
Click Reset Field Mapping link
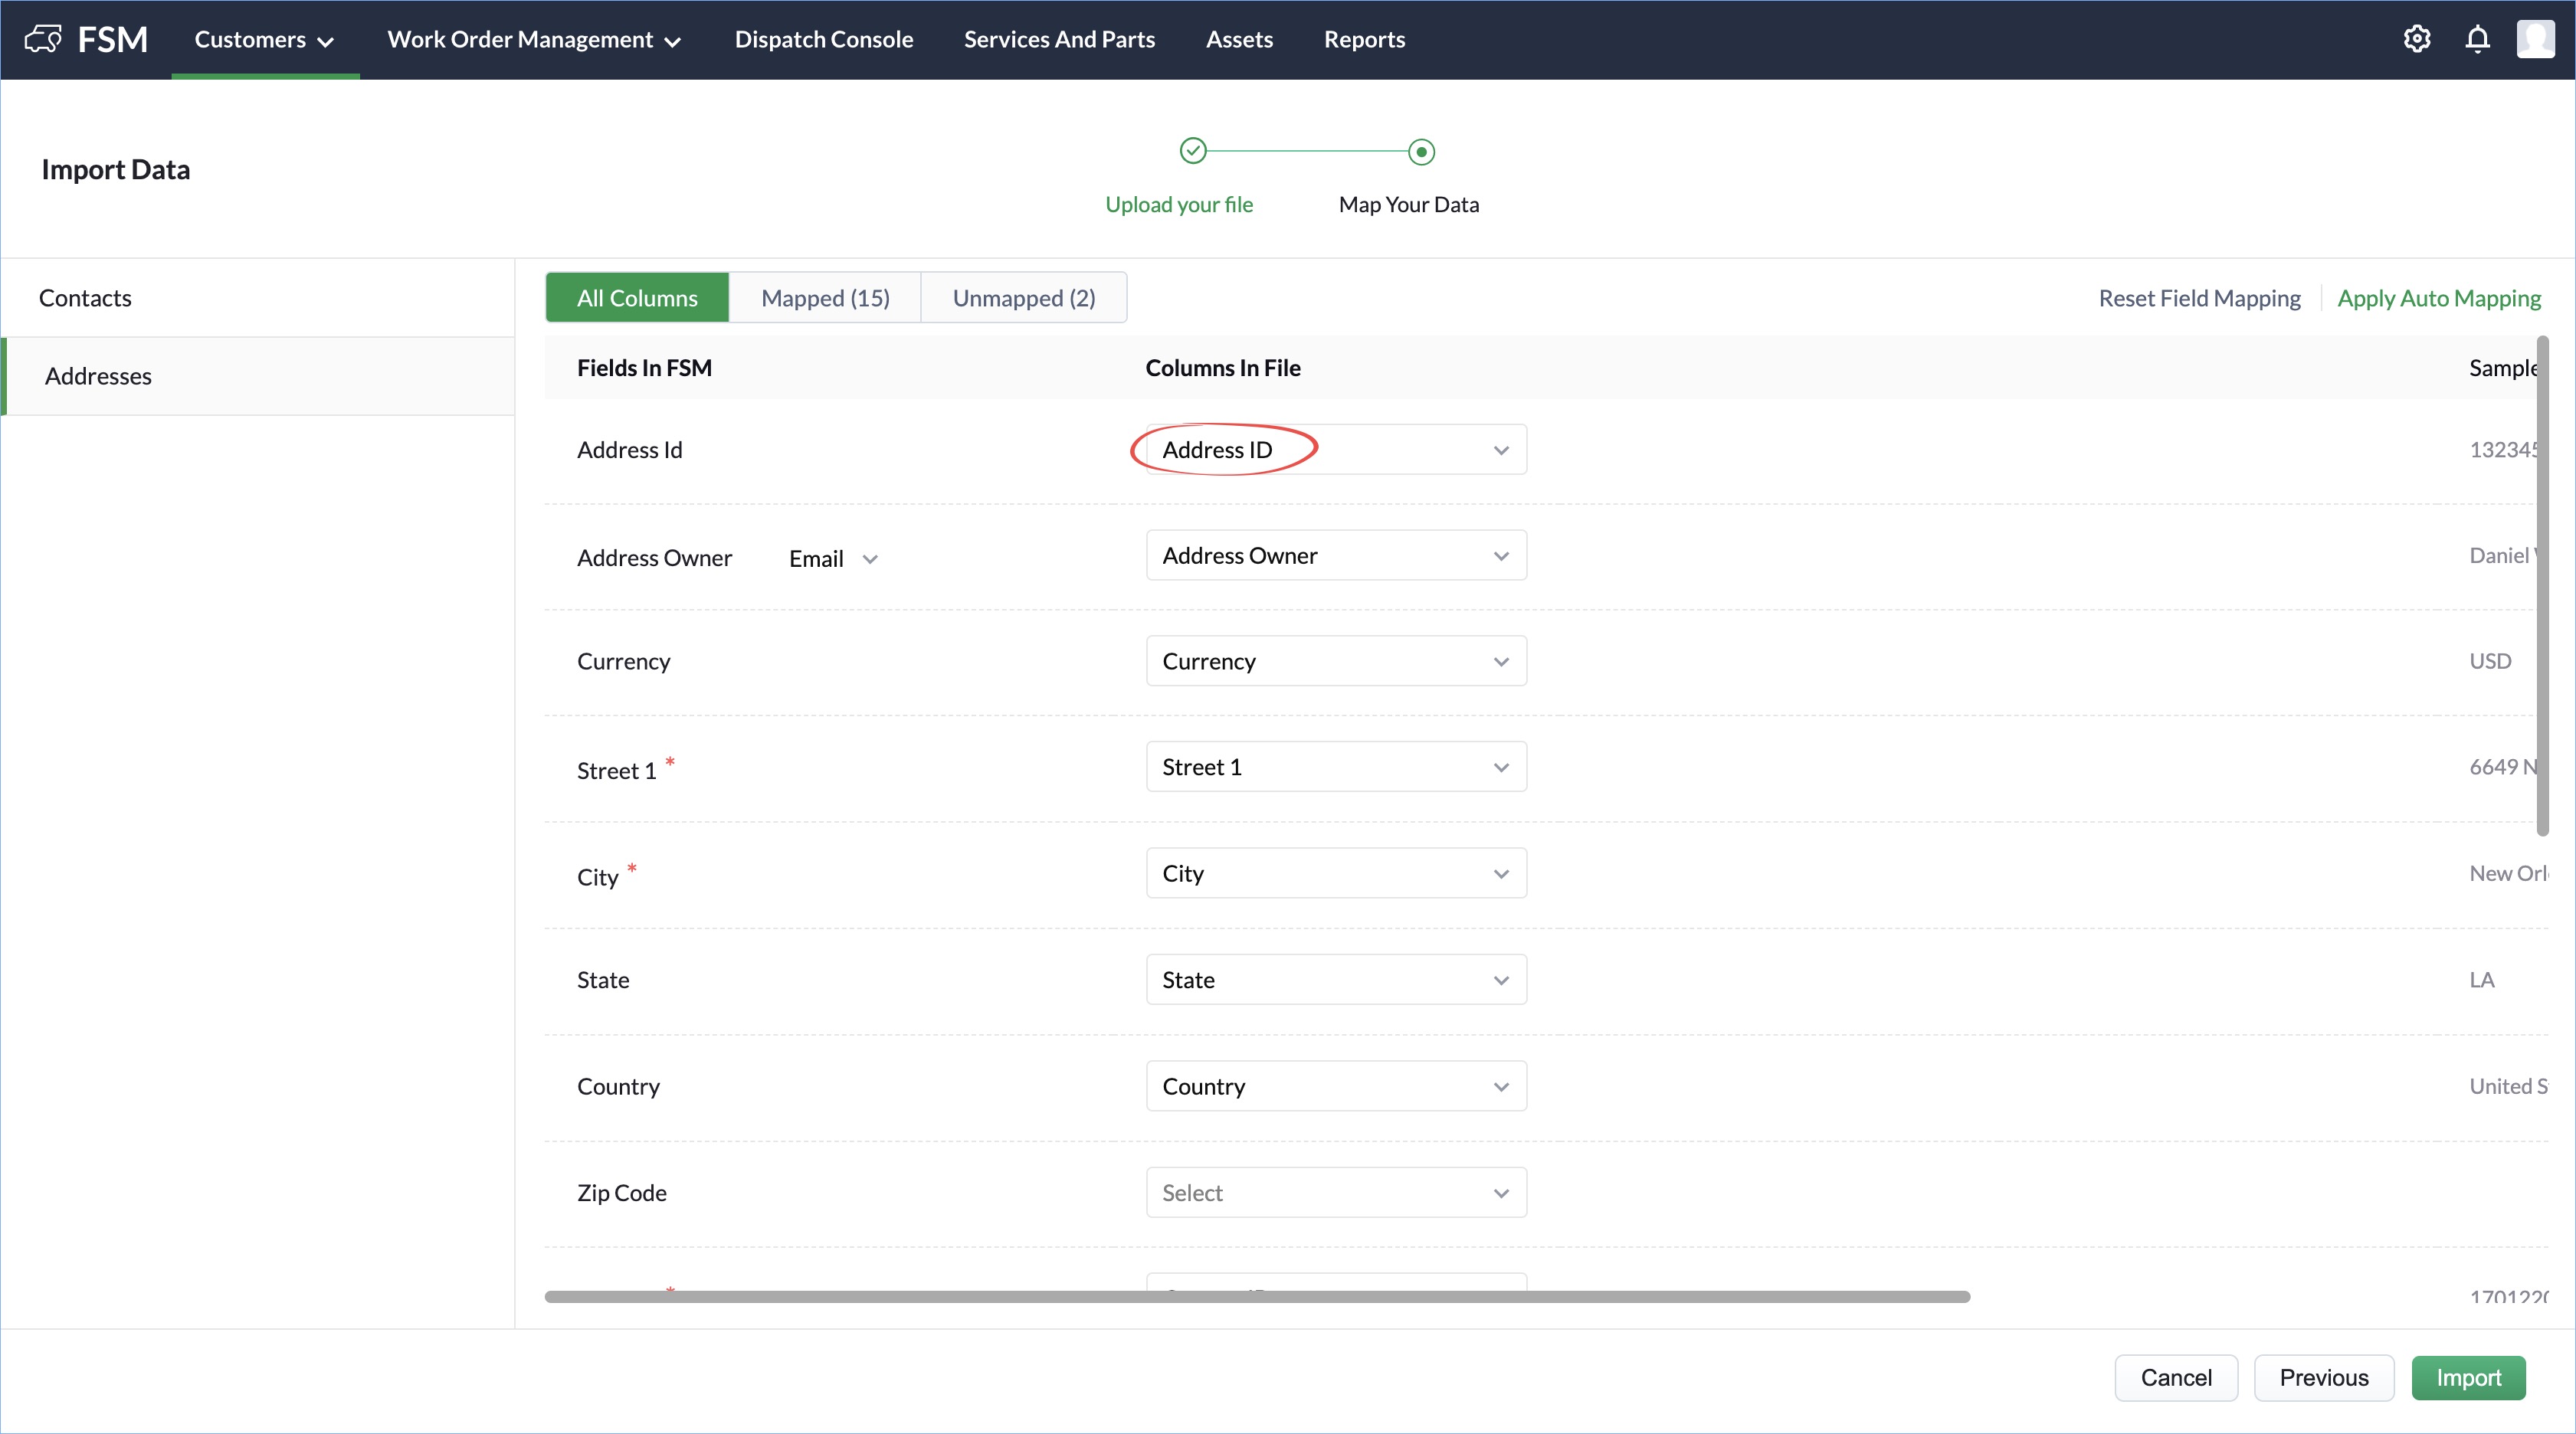pos(2198,298)
